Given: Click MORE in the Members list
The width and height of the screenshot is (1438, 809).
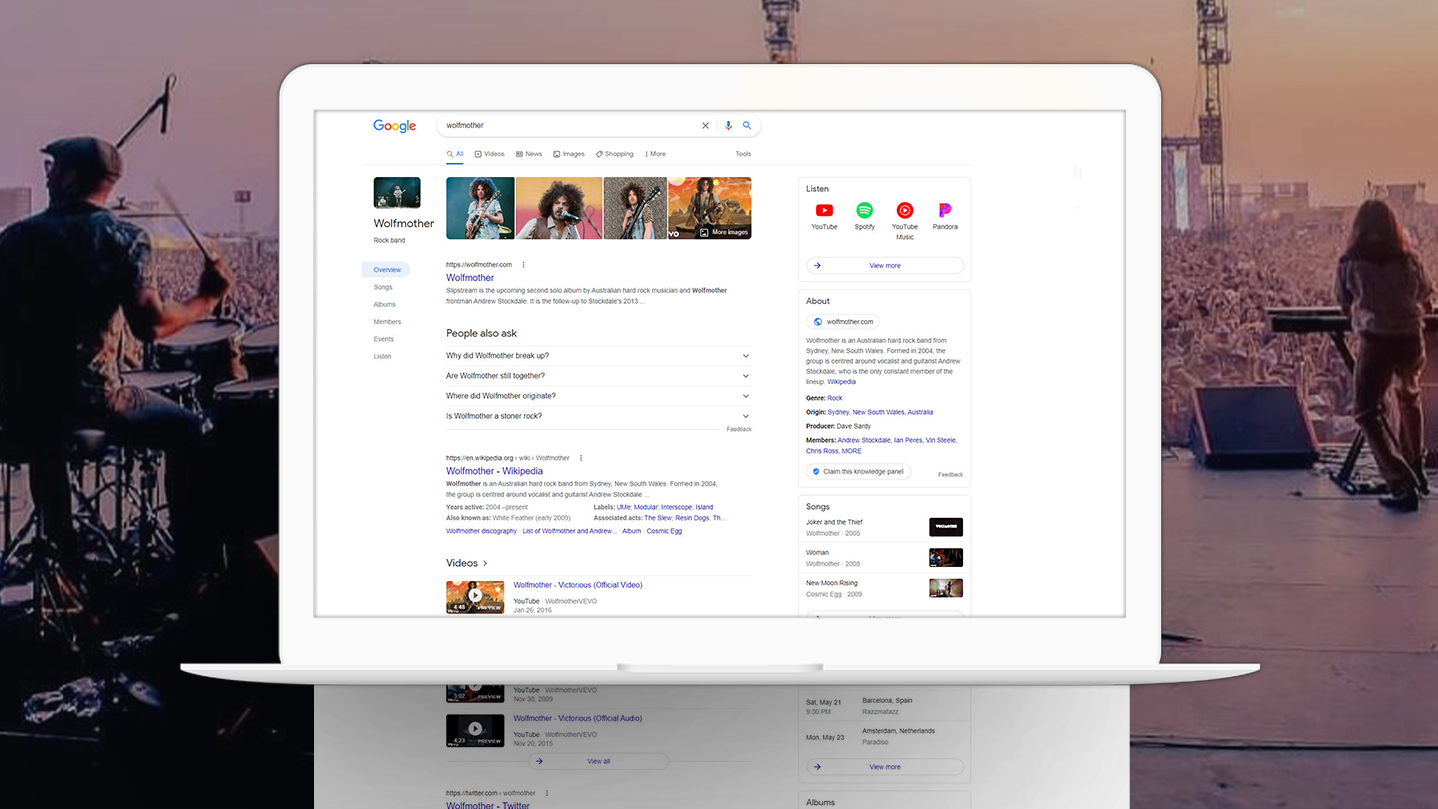Looking at the screenshot, I should [852, 451].
